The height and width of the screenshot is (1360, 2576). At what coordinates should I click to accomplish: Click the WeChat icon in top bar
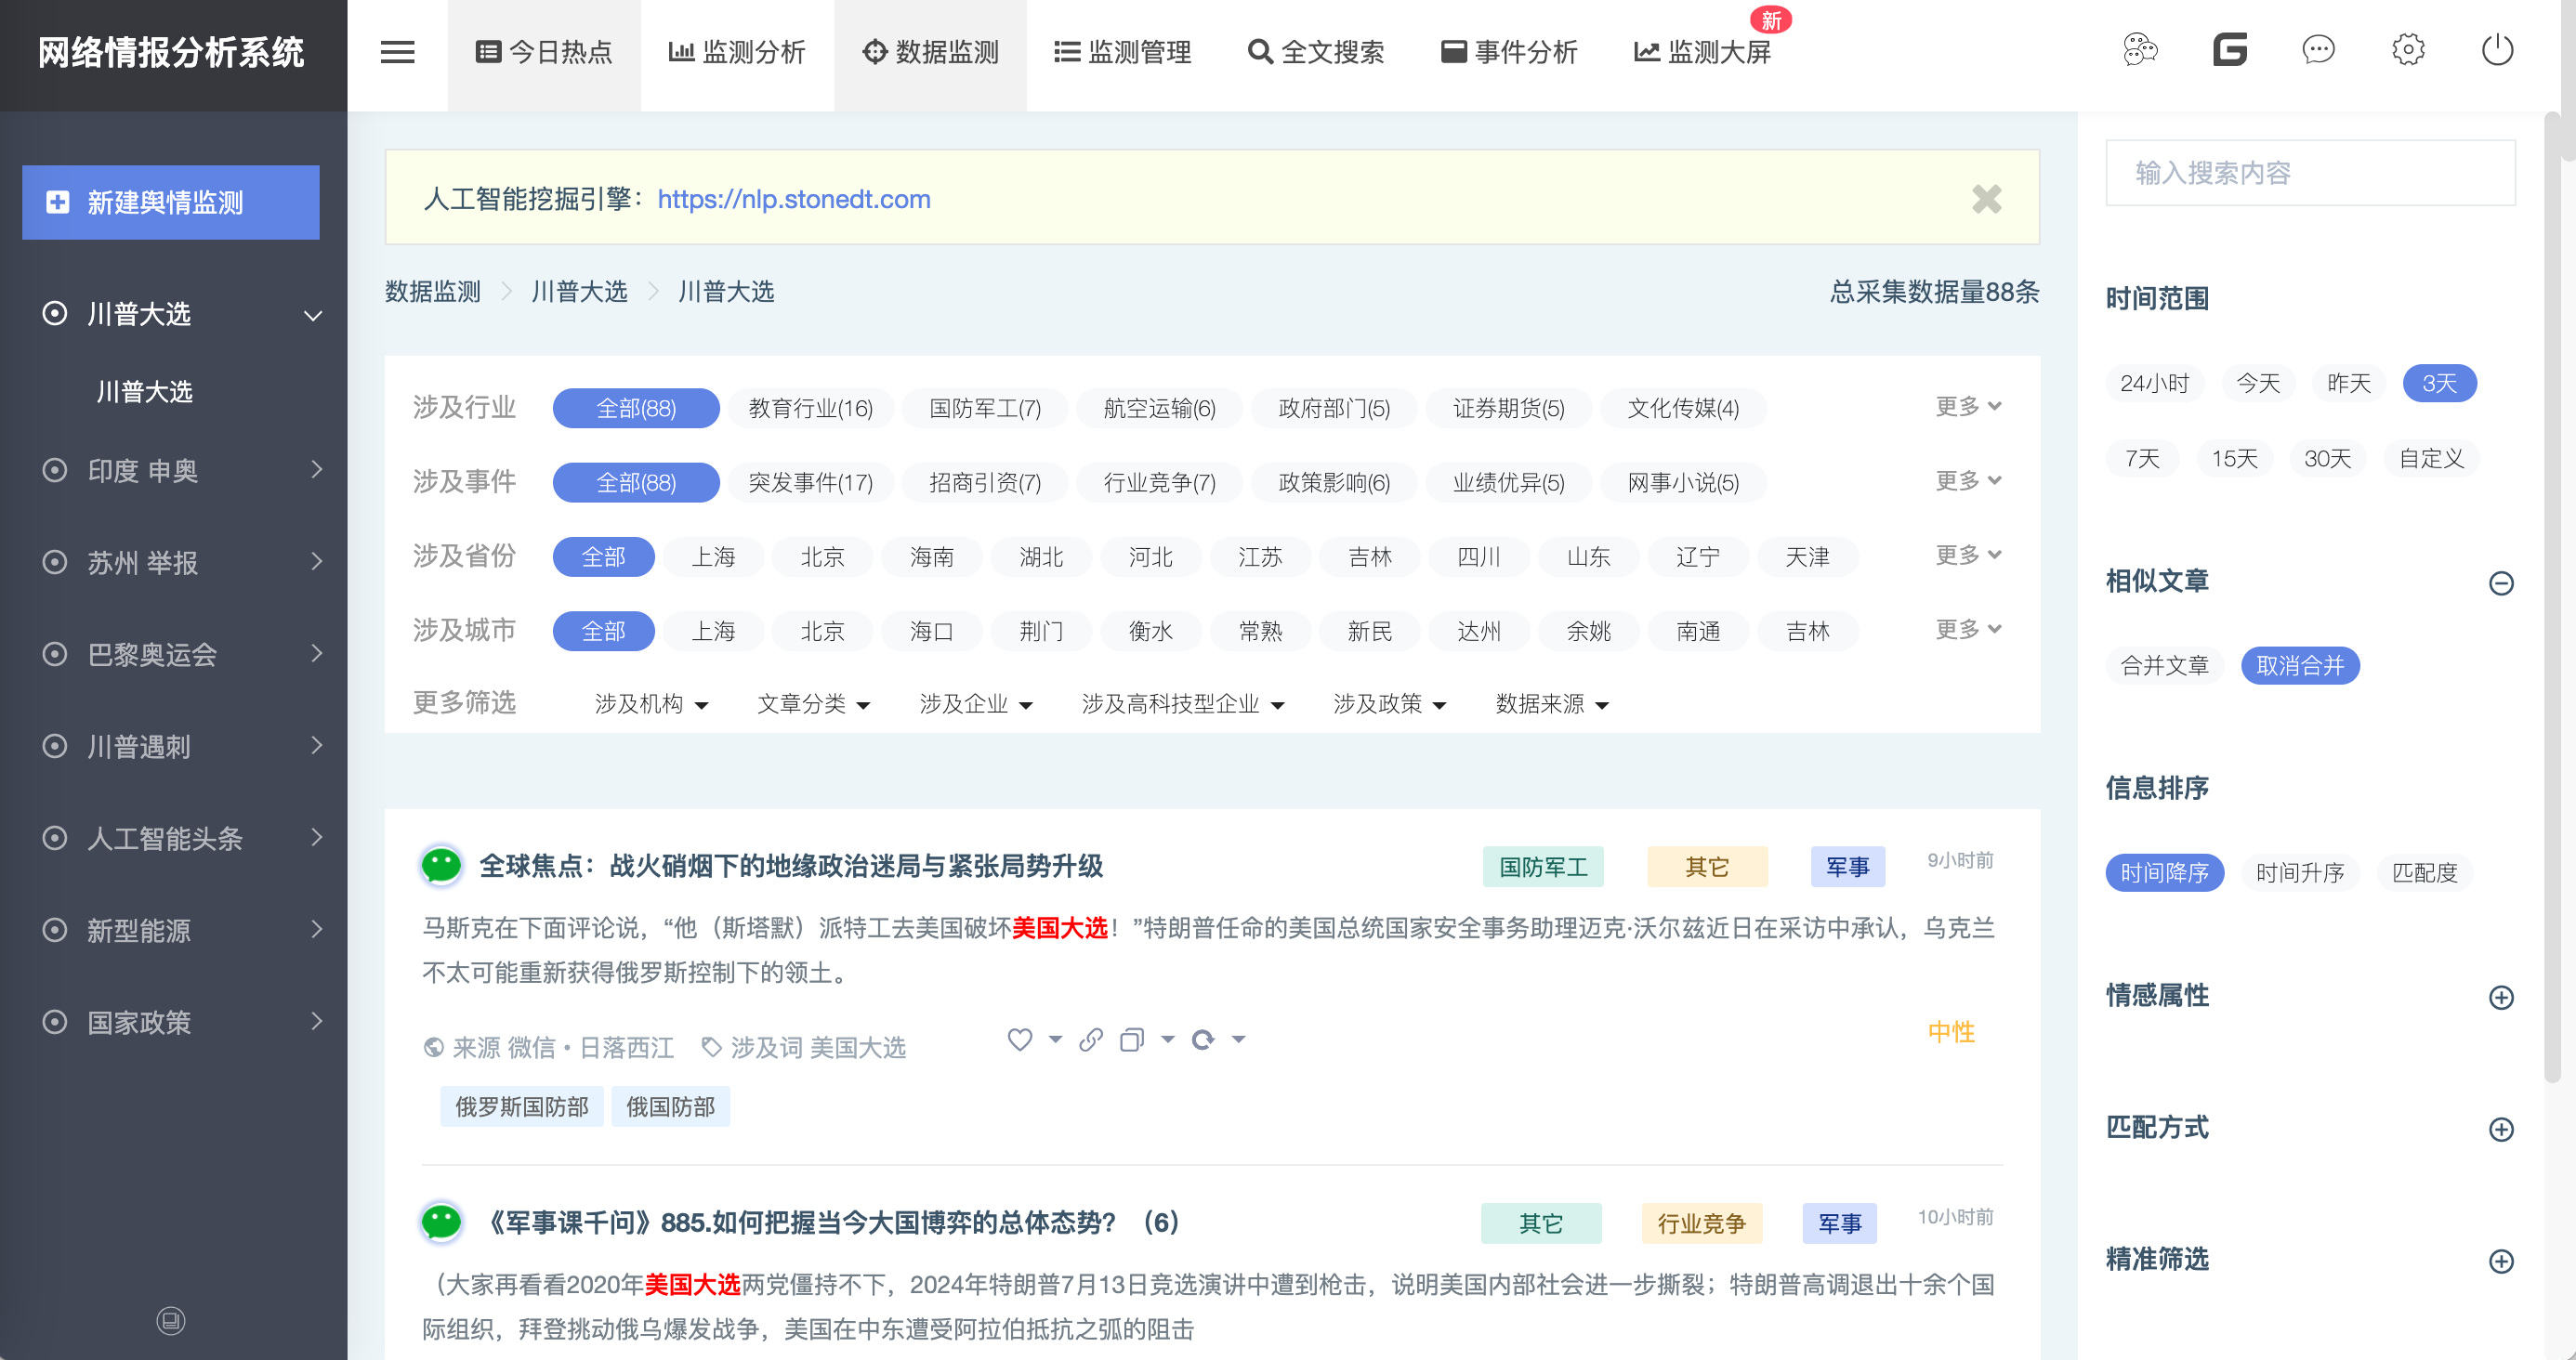2140,50
